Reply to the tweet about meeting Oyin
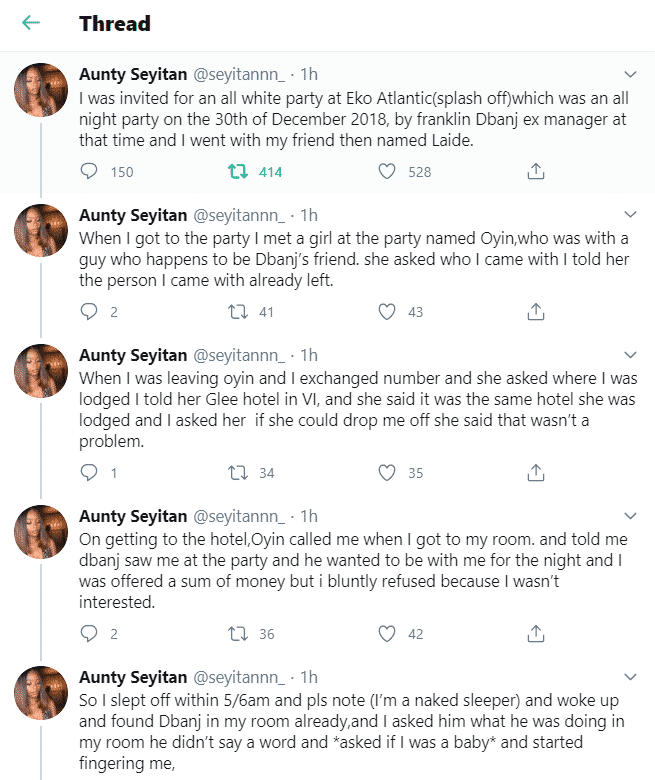 click(x=89, y=312)
